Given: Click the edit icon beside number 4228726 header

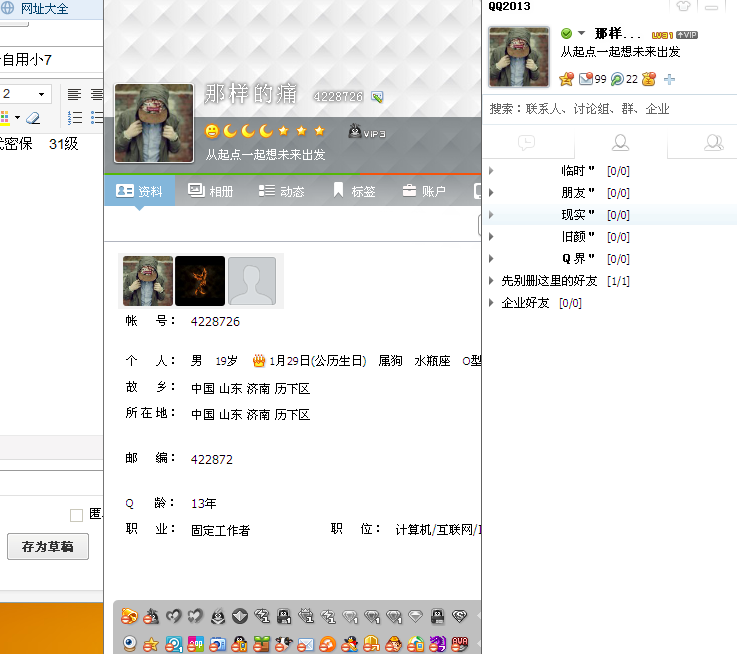Looking at the screenshot, I should coord(377,97).
